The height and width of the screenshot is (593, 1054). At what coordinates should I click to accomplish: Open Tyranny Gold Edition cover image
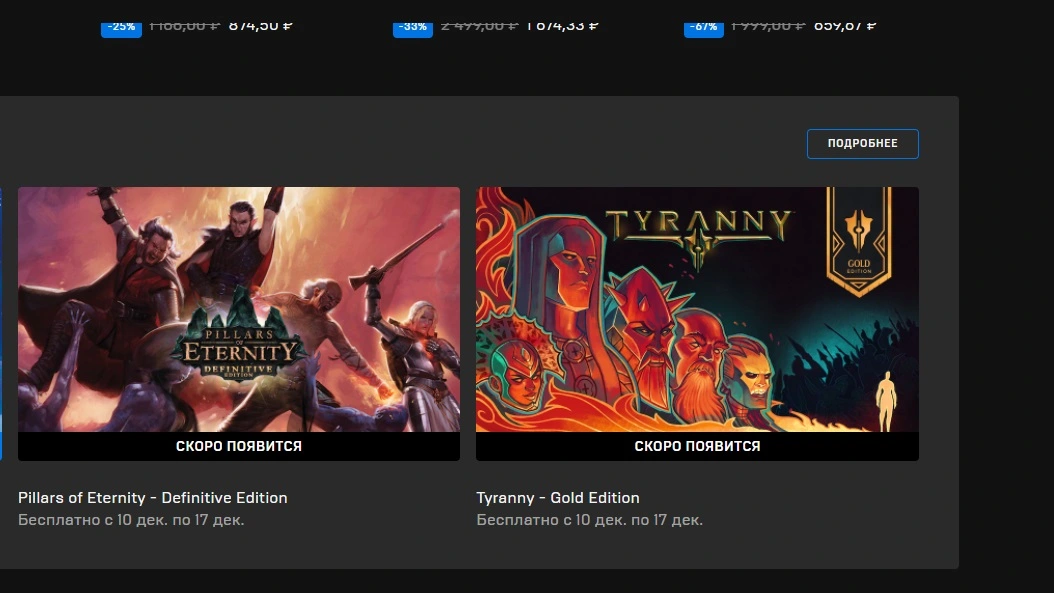point(697,309)
